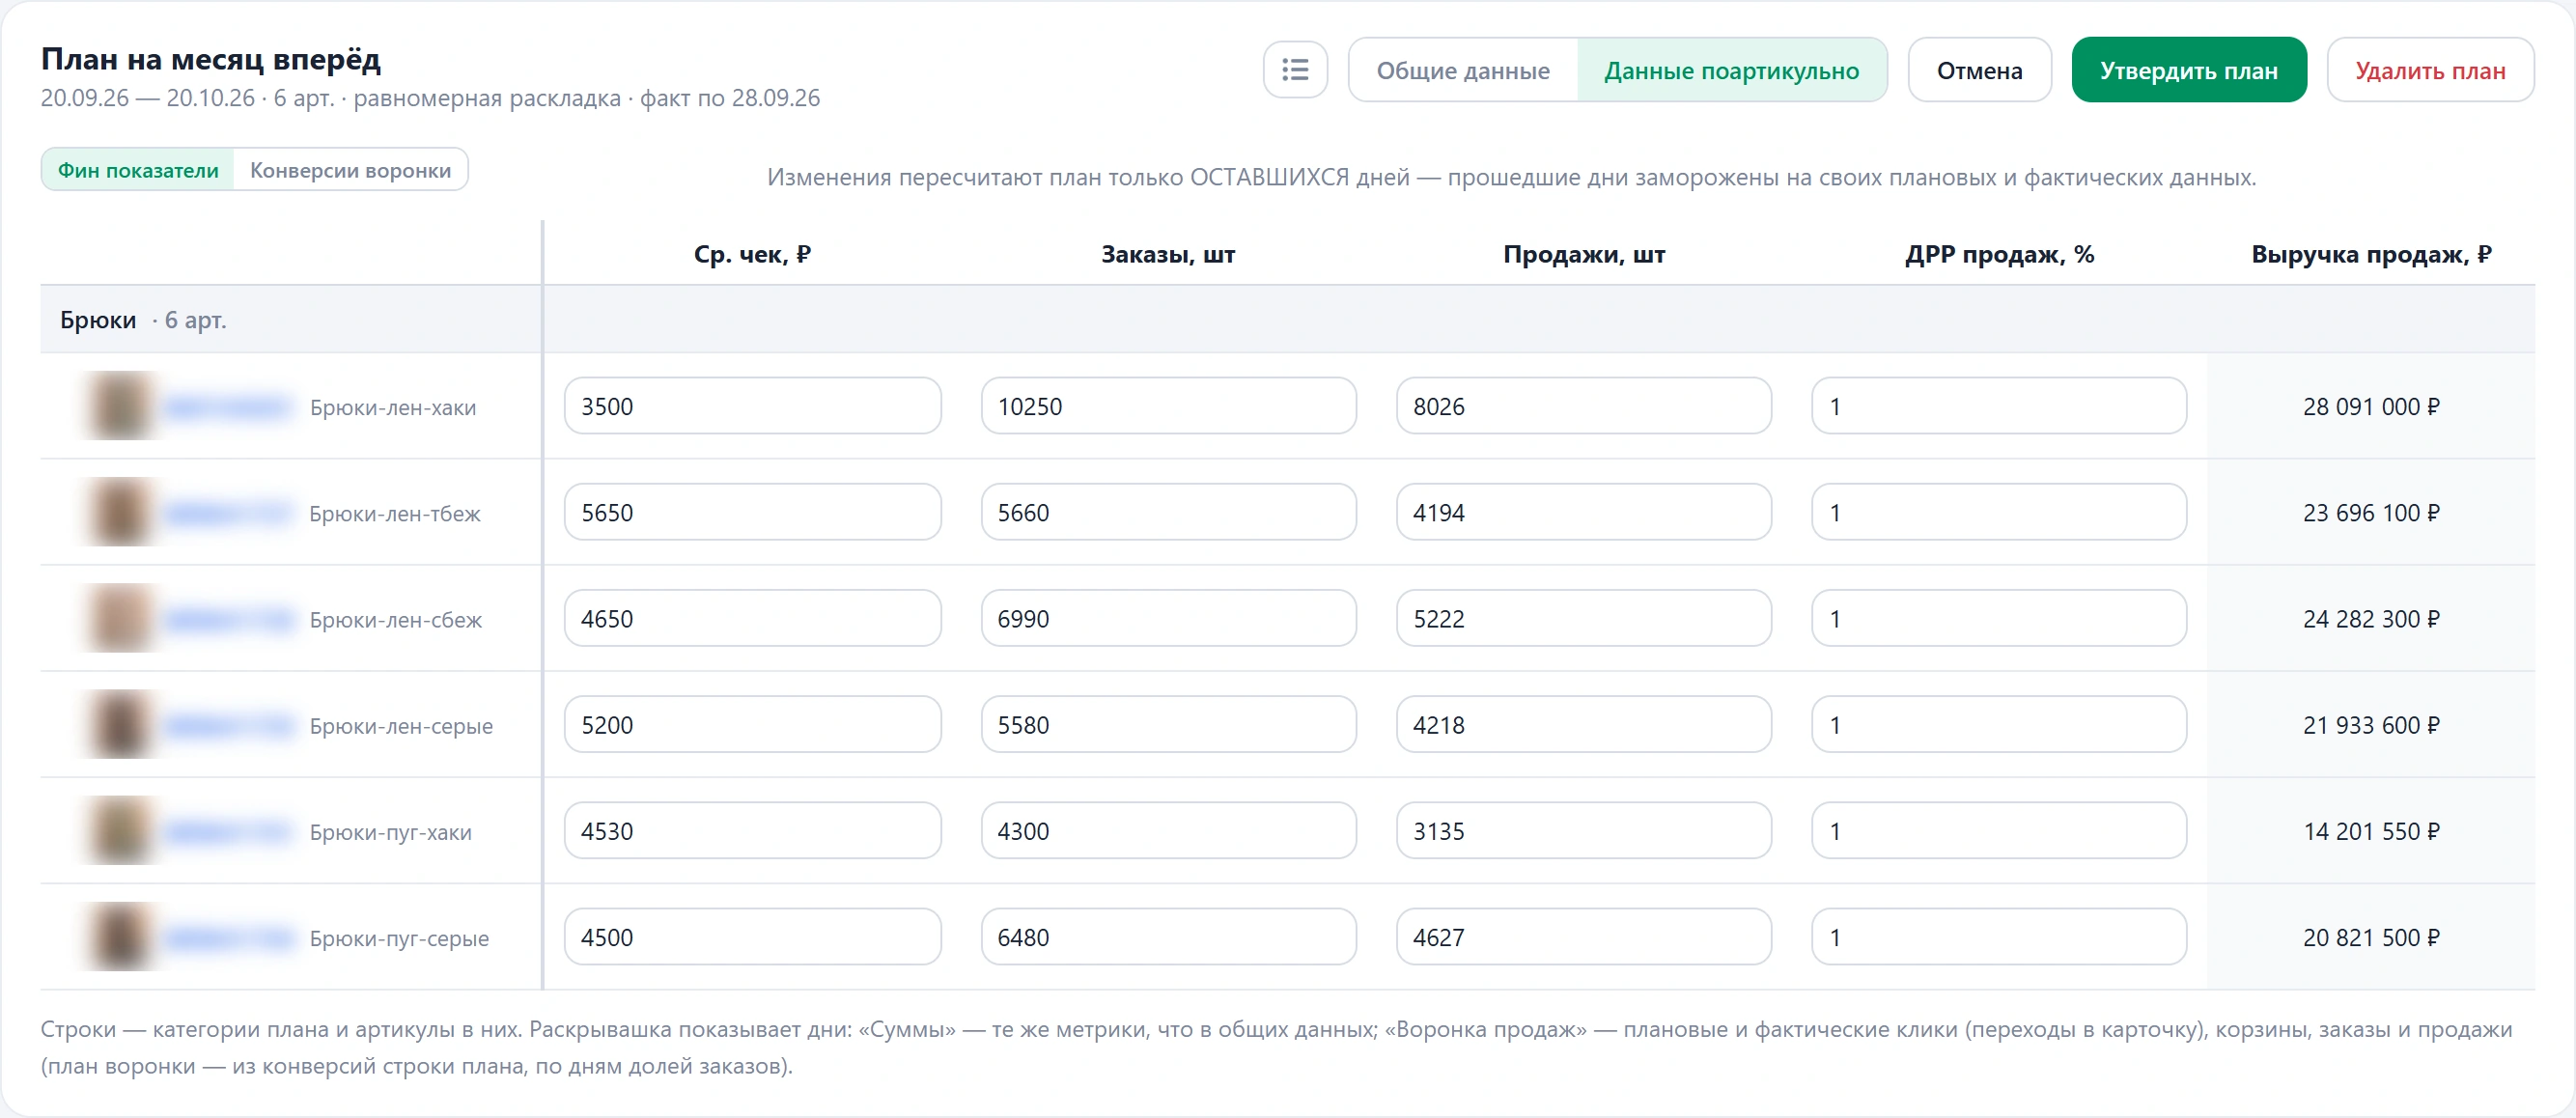The height and width of the screenshot is (1118, 2576).
Task: Click Утвердить план button
Action: (2188, 70)
